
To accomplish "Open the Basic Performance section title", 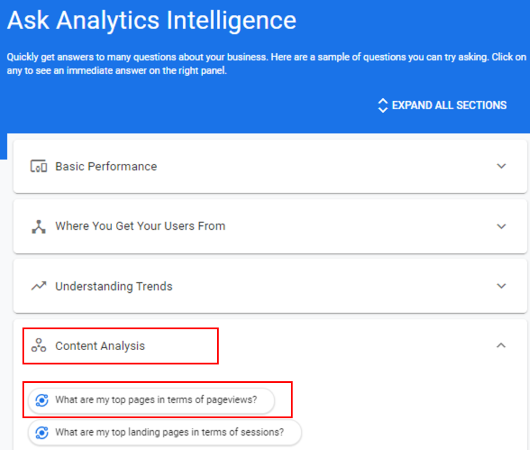I will [106, 166].
